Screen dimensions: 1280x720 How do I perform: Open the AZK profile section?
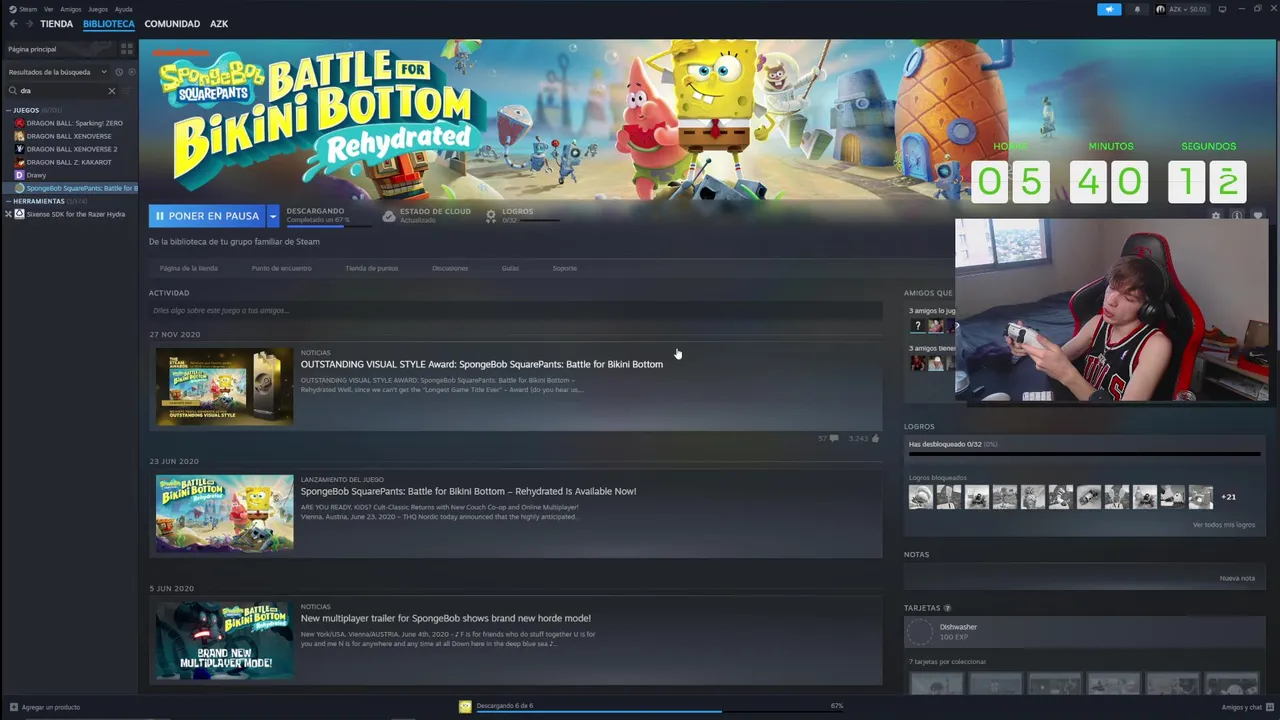219,24
